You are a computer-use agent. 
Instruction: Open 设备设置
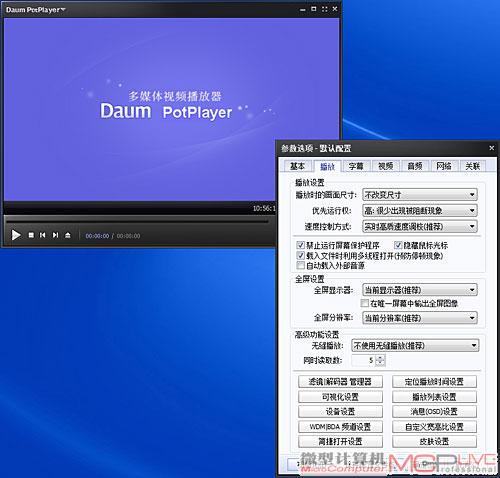pyautogui.click(x=340, y=412)
